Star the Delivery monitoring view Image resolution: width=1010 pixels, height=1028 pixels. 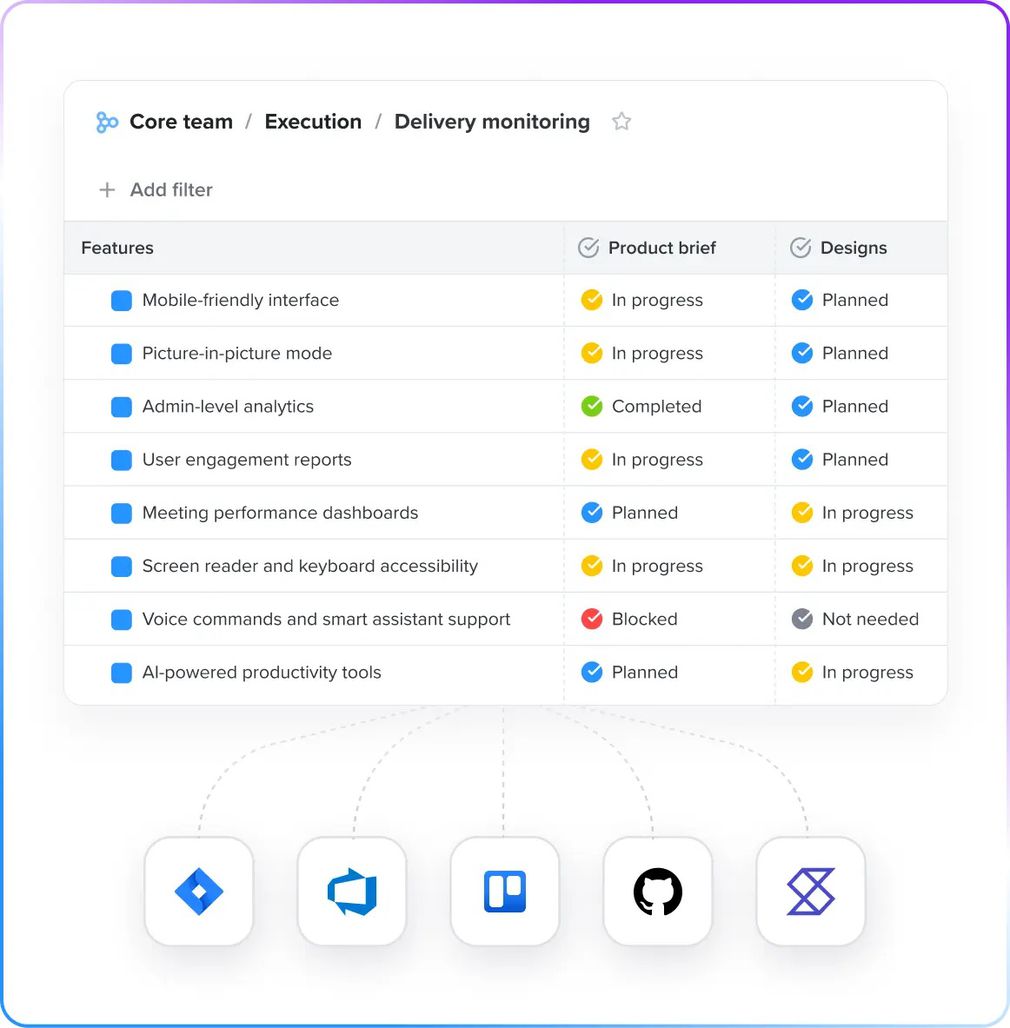click(622, 122)
